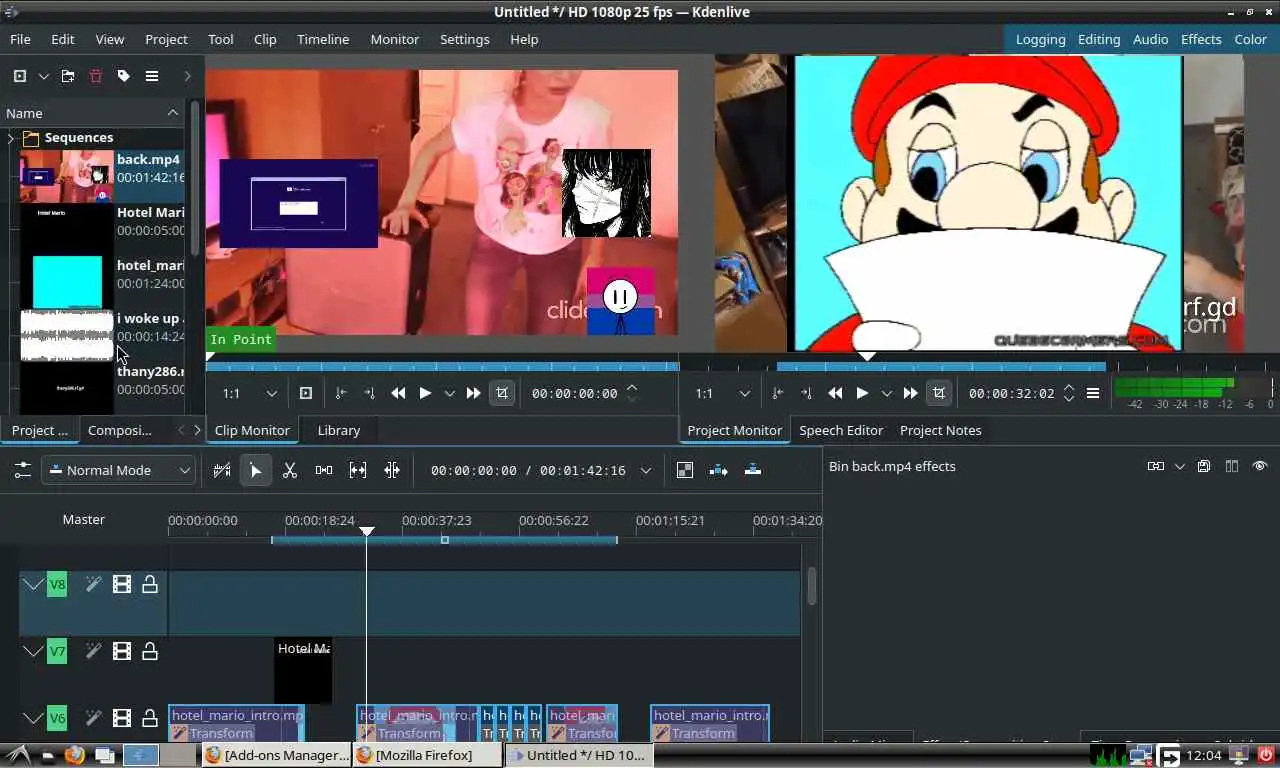Toggle Clip Monitor edit mode crop icon

(x=502, y=393)
